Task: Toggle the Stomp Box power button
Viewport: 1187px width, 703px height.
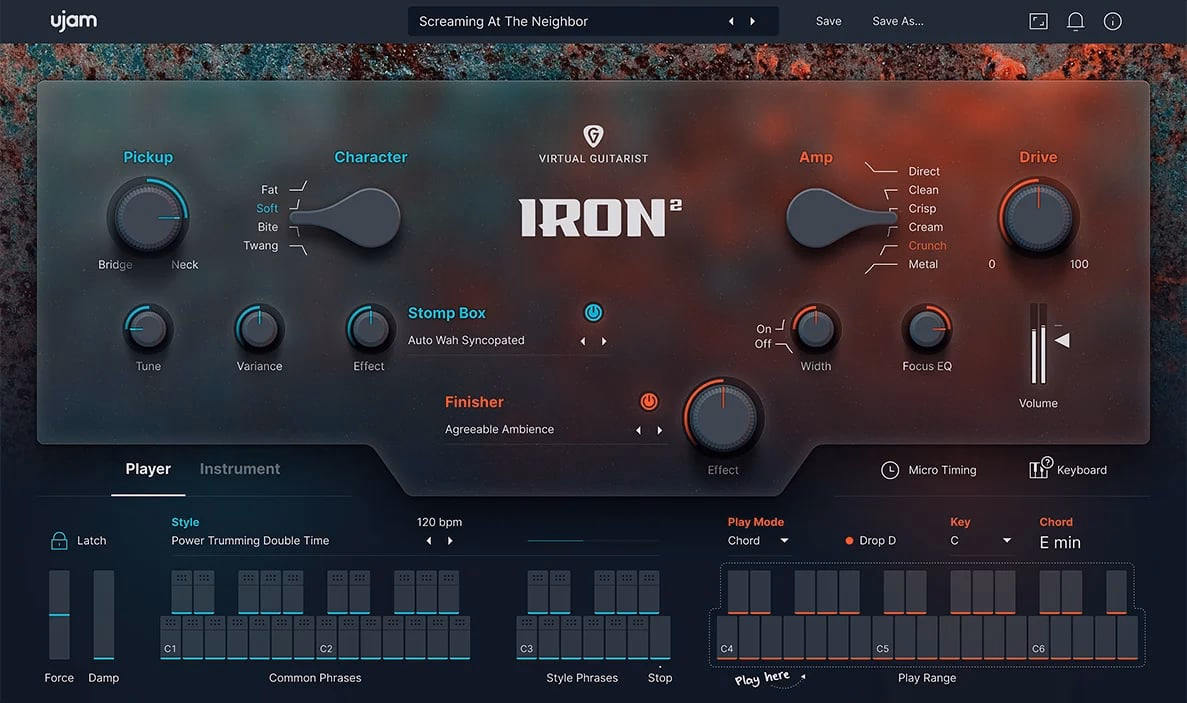Action: coord(594,313)
